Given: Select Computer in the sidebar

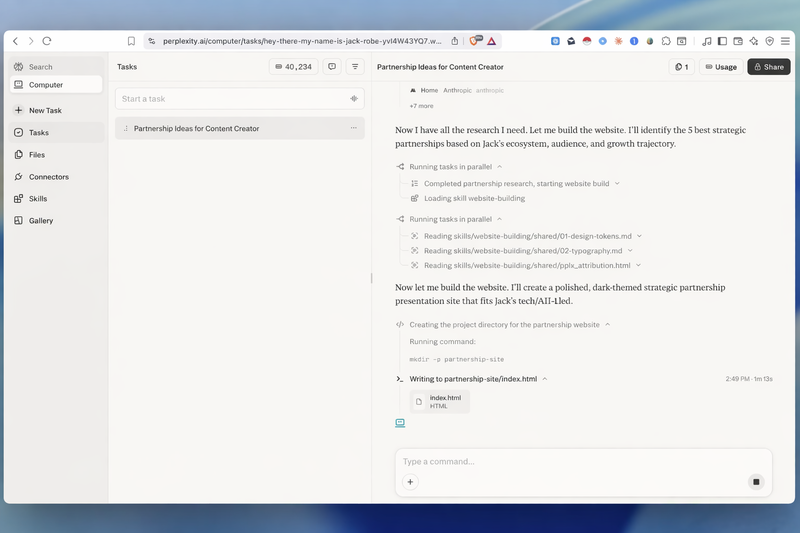Looking at the screenshot, I should tap(45, 85).
